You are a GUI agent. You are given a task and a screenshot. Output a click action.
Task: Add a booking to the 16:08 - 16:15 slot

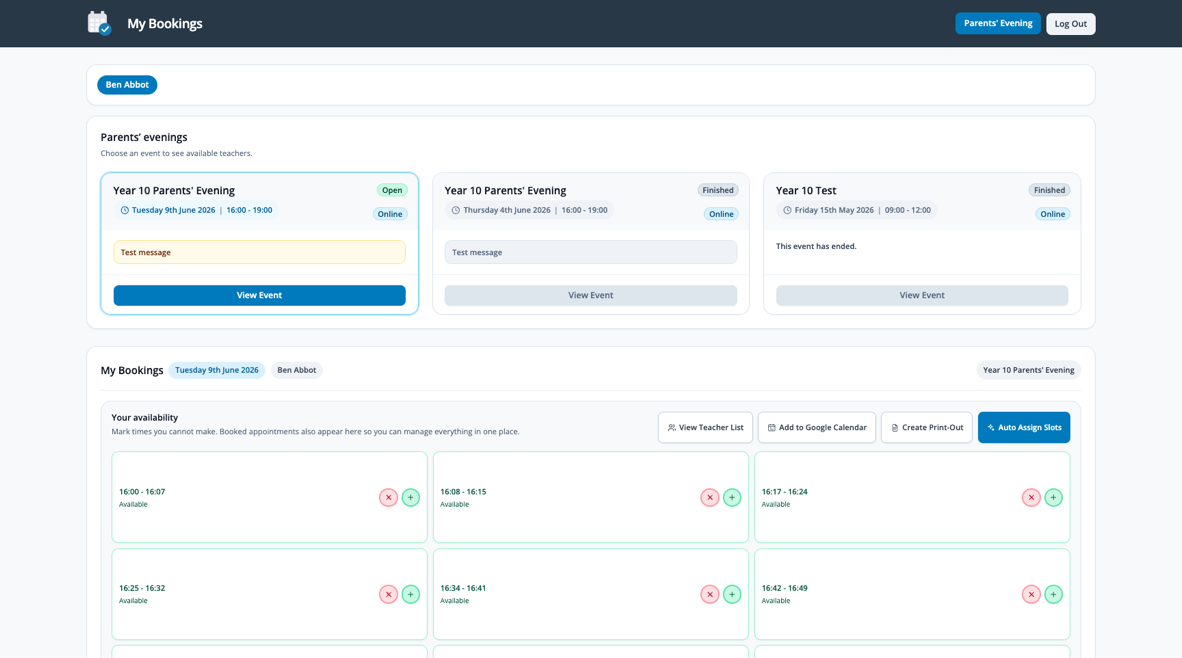(732, 497)
